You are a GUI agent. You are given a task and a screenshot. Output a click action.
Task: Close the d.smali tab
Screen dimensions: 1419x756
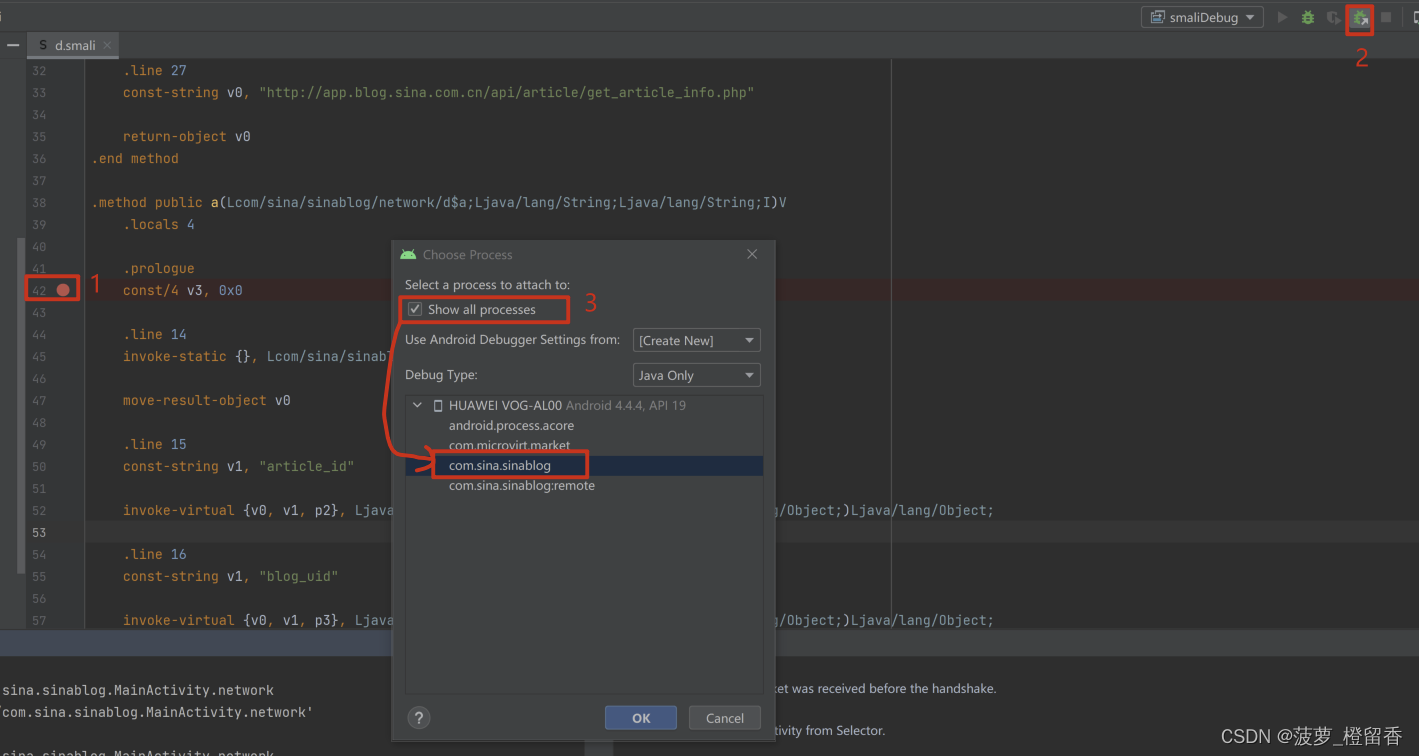[x=107, y=45]
